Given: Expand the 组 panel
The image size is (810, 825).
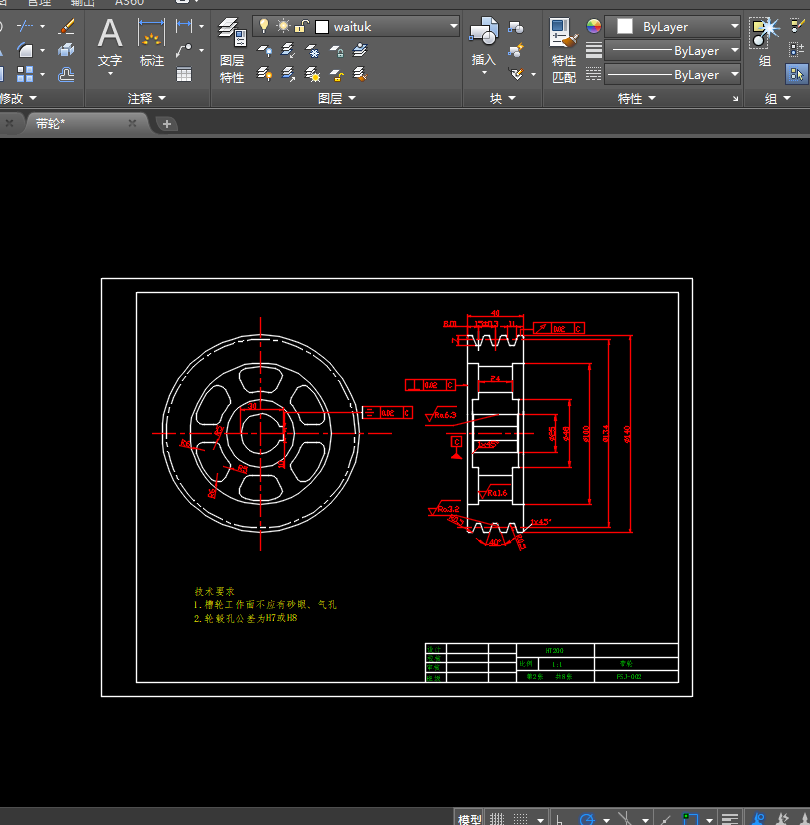Looking at the screenshot, I should click(x=777, y=98).
